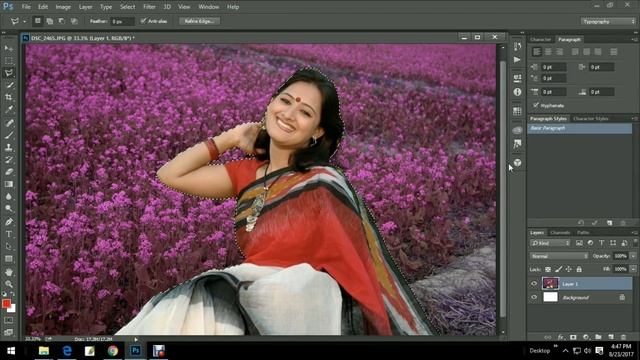Screen dimensions: 640x360
Task: Select the Pen tool
Action: 9,222
